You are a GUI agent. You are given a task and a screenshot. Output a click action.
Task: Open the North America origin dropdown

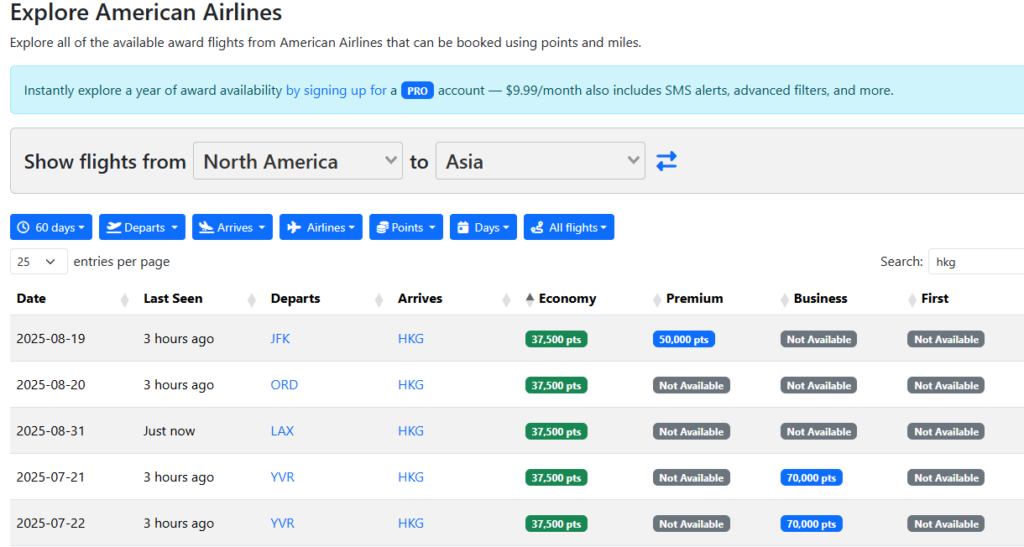click(298, 161)
